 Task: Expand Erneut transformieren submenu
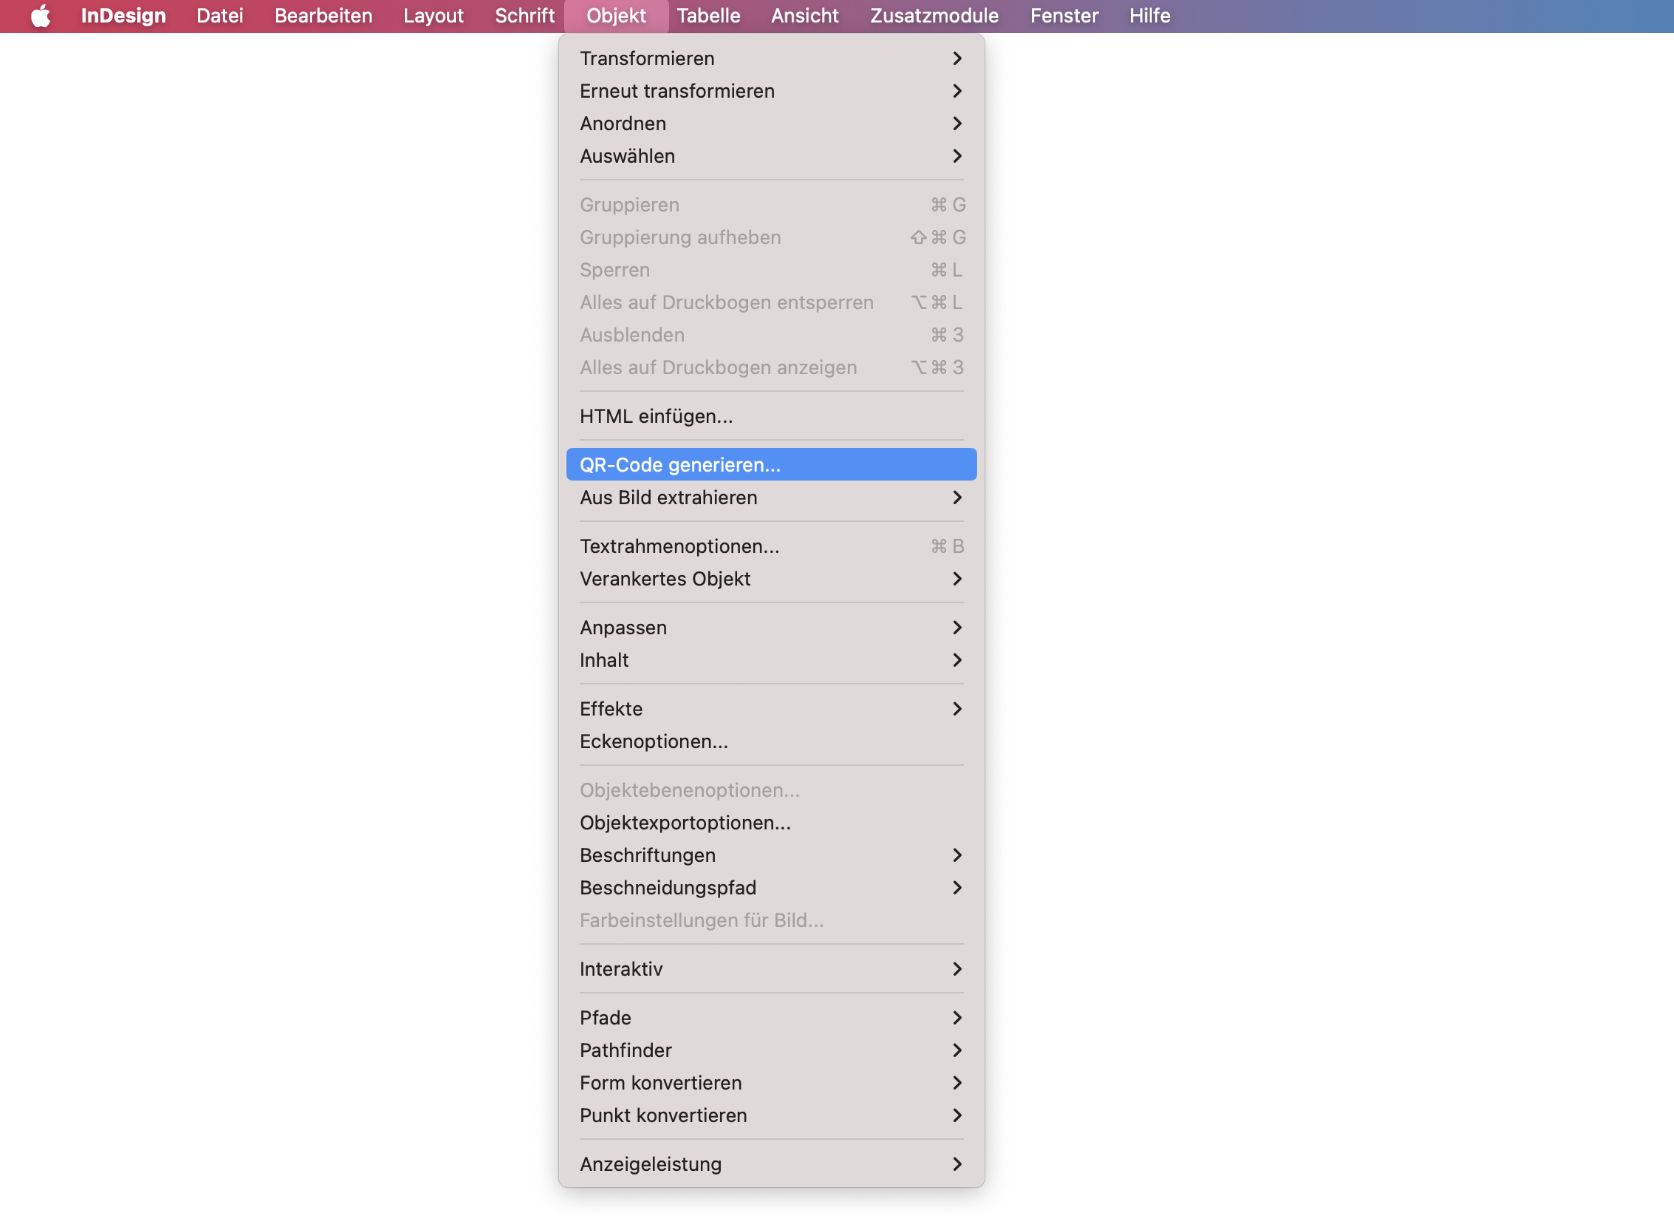click(x=771, y=91)
